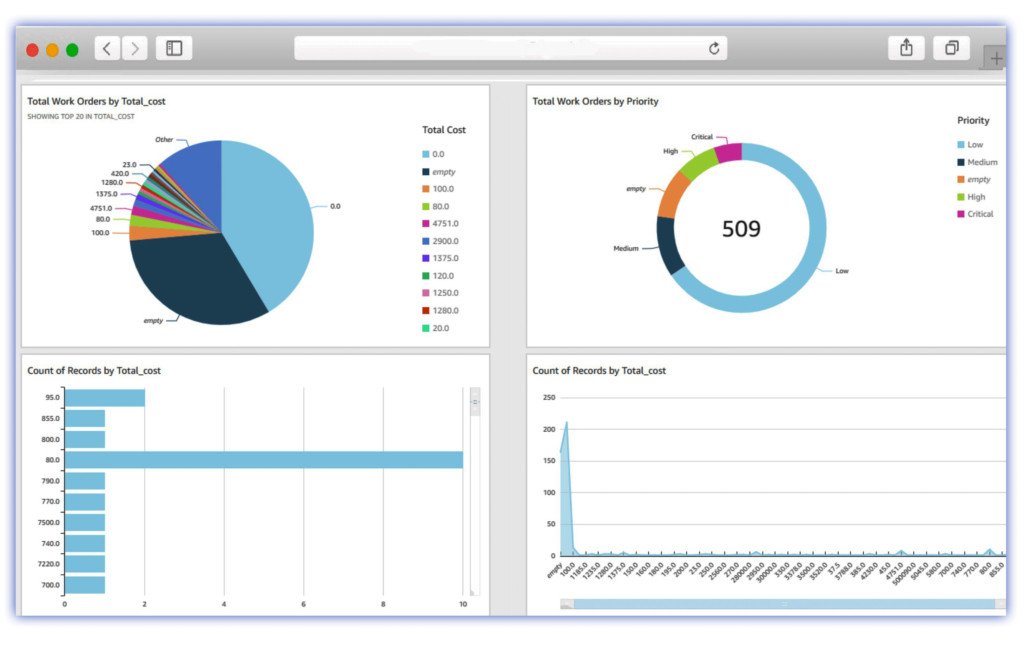Reload the dashboard page
Viewport: 1024px width, 649px height.
(713, 47)
